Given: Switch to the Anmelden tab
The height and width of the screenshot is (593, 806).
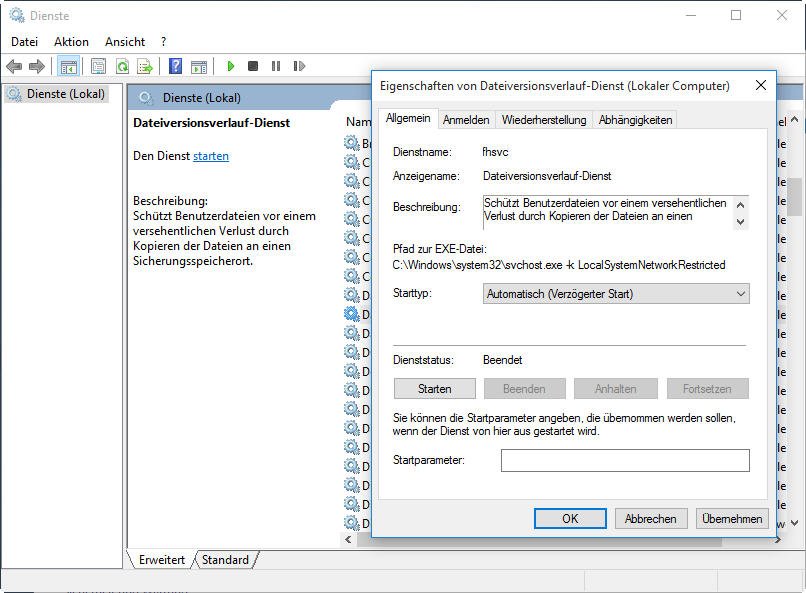Looking at the screenshot, I should [x=466, y=120].
